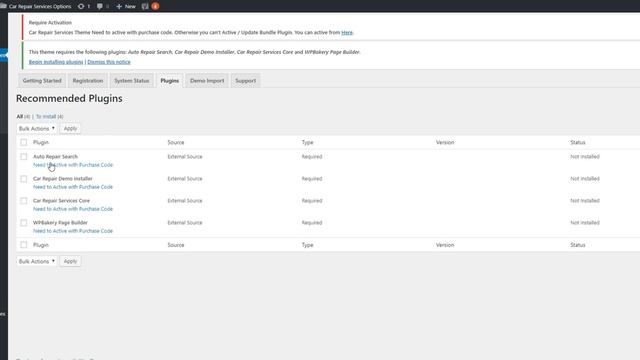
Task: Click the top Apply button
Action: click(70, 129)
